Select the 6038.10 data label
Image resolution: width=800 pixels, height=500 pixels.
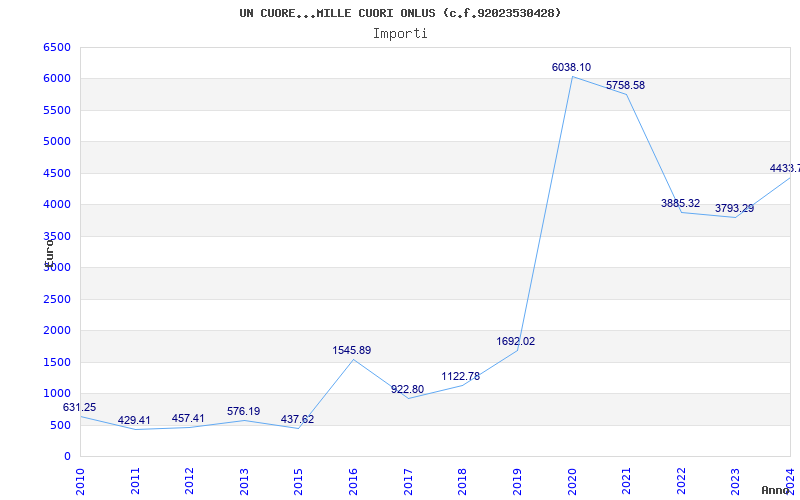click(571, 67)
